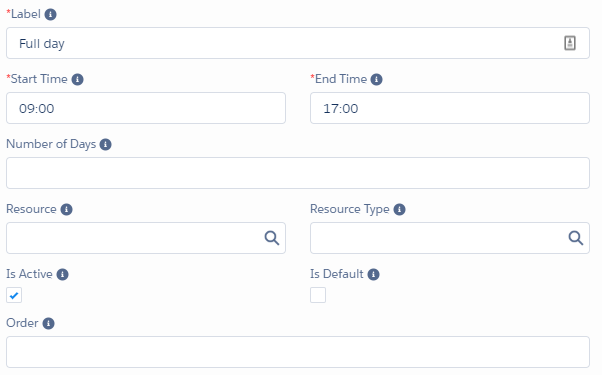This screenshot has width=602, height=375.
Task: Click the Resource lookup search magnifier
Action: click(271, 238)
